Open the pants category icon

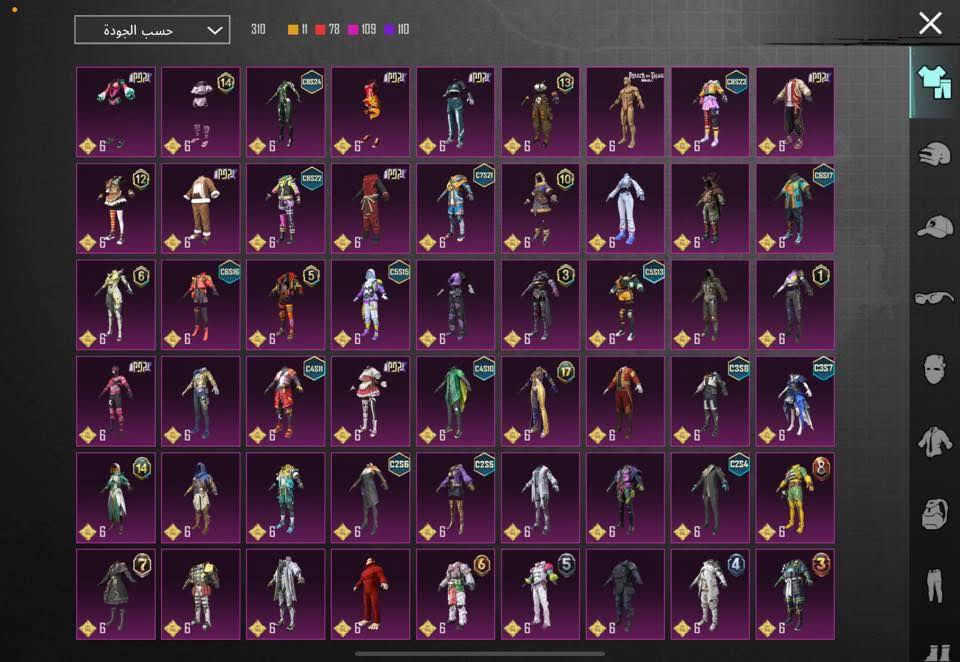[x=935, y=584]
